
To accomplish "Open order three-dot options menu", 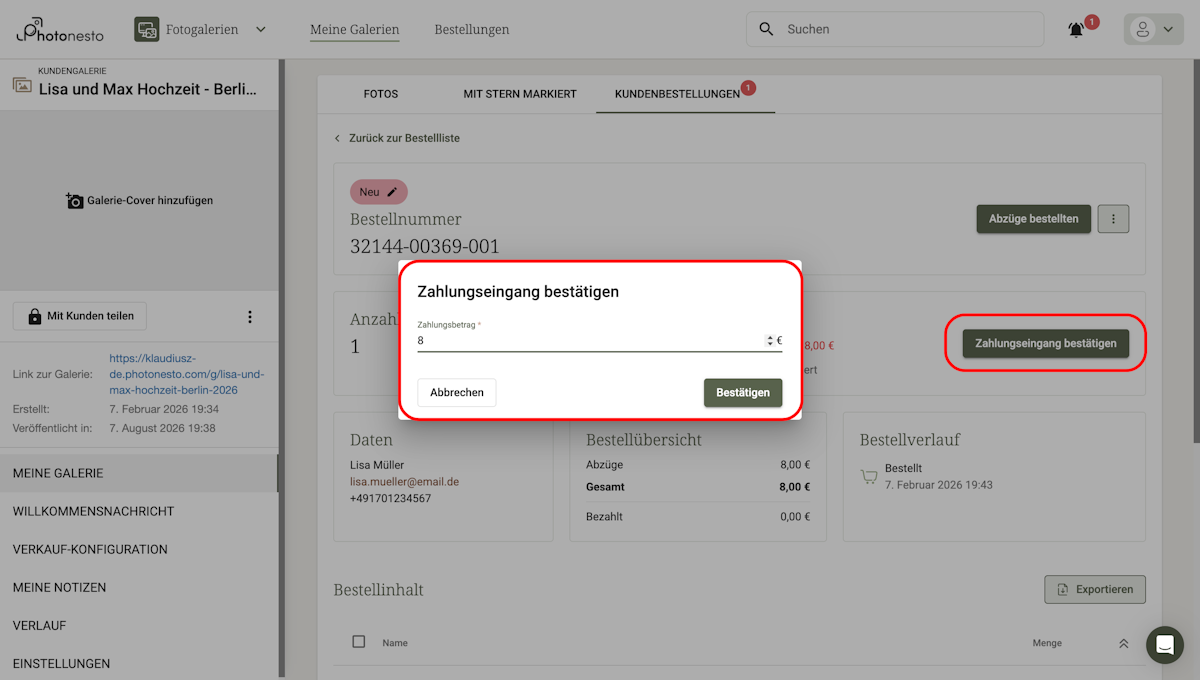I will click(1113, 219).
